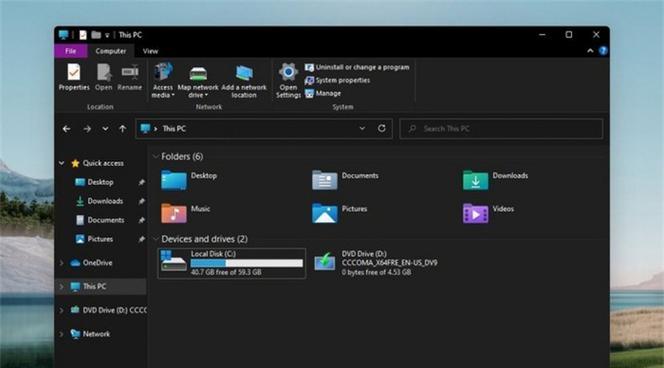664x368 pixels.
Task: Expand address bar history dropdown
Action: [362, 128]
